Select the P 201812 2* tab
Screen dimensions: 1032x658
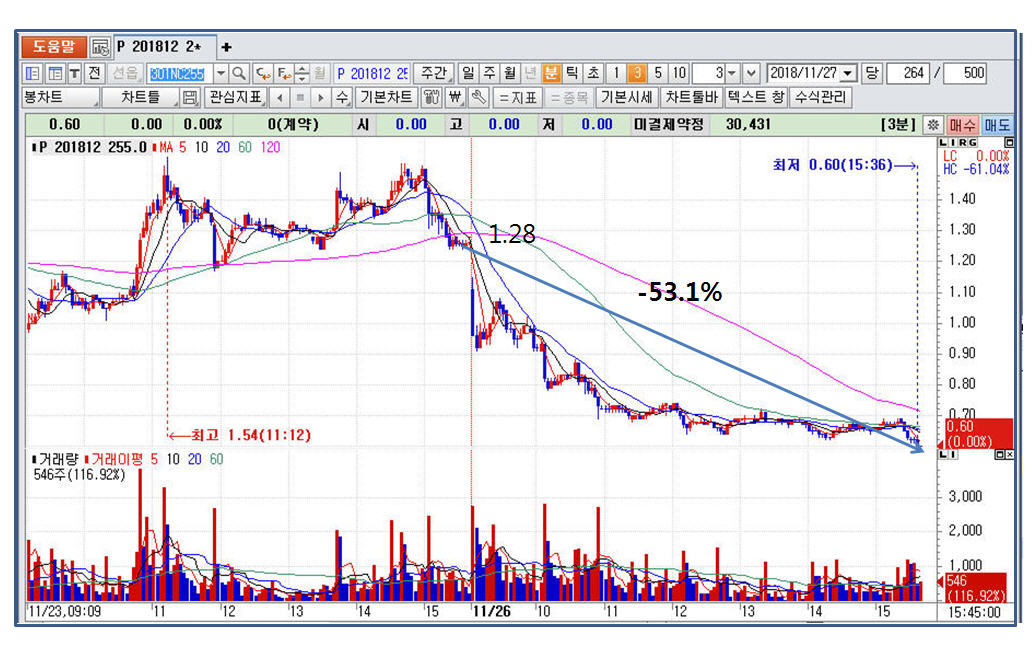(159, 47)
